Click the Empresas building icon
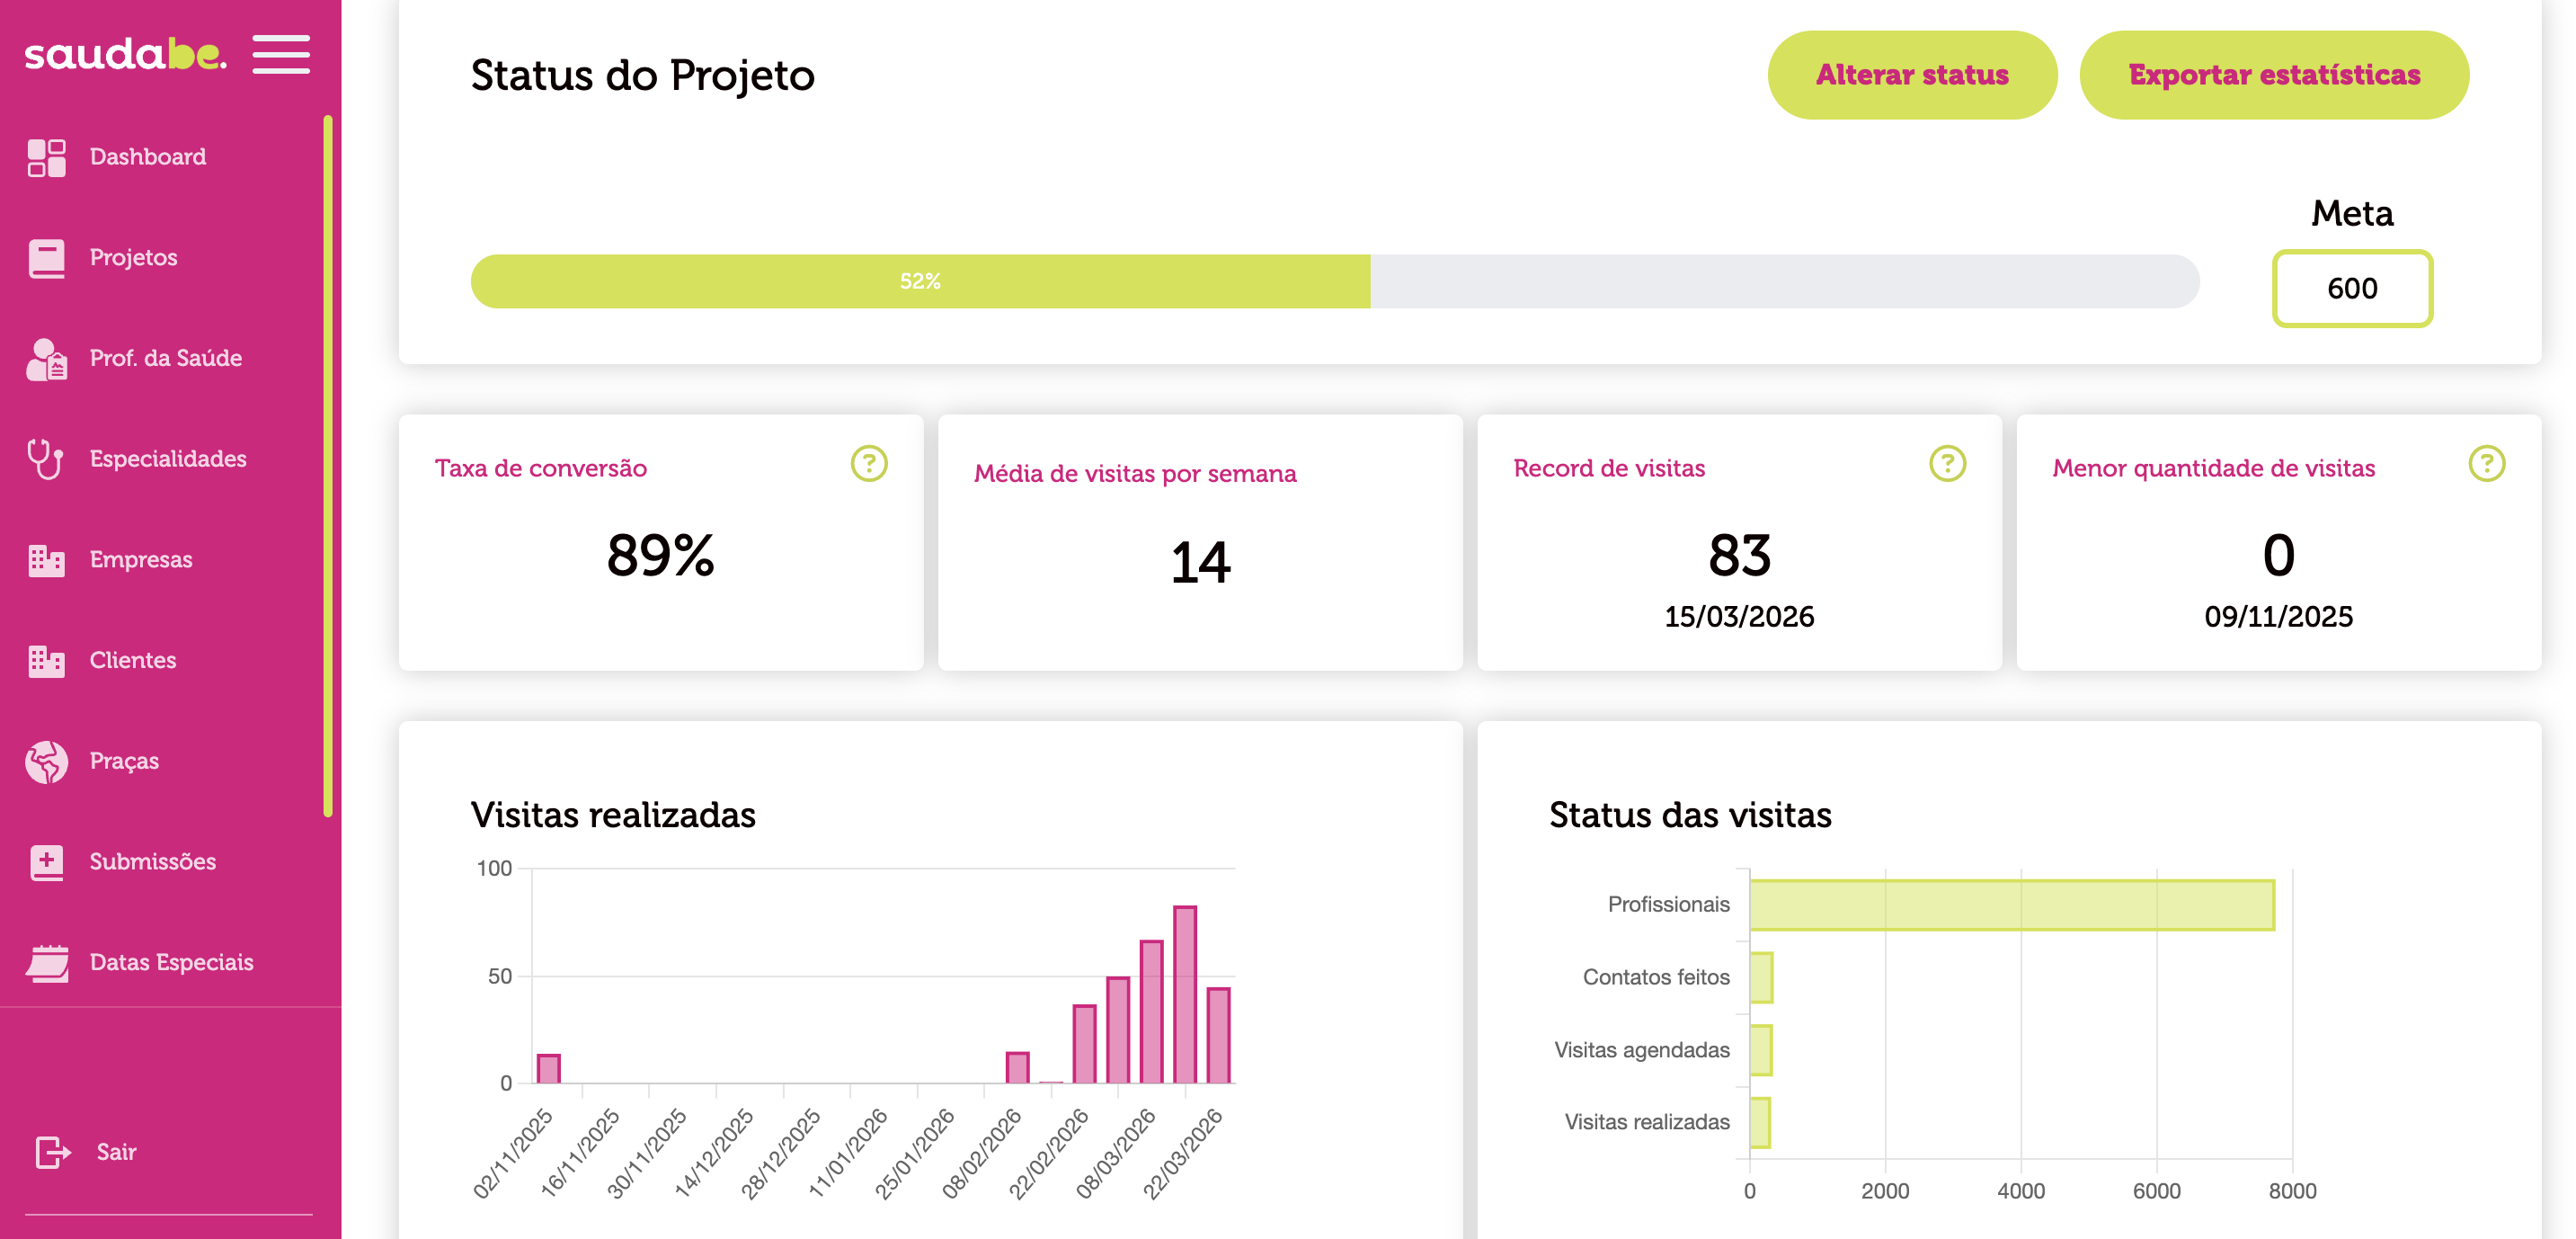 click(46, 560)
